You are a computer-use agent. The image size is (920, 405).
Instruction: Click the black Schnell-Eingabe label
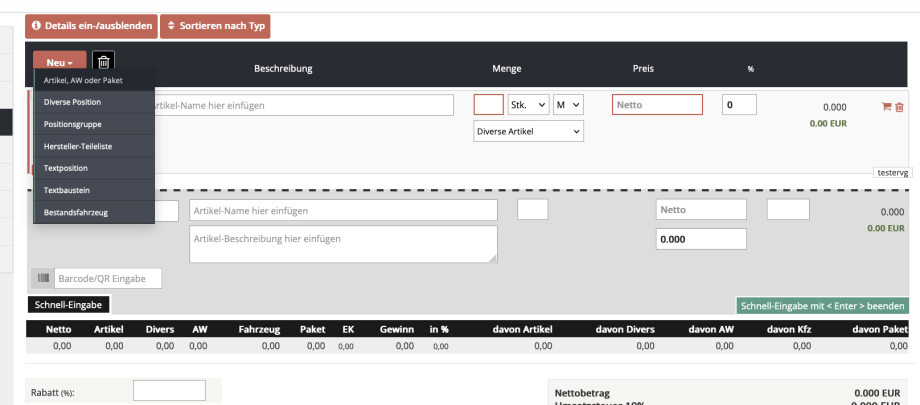(x=69, y=305)
